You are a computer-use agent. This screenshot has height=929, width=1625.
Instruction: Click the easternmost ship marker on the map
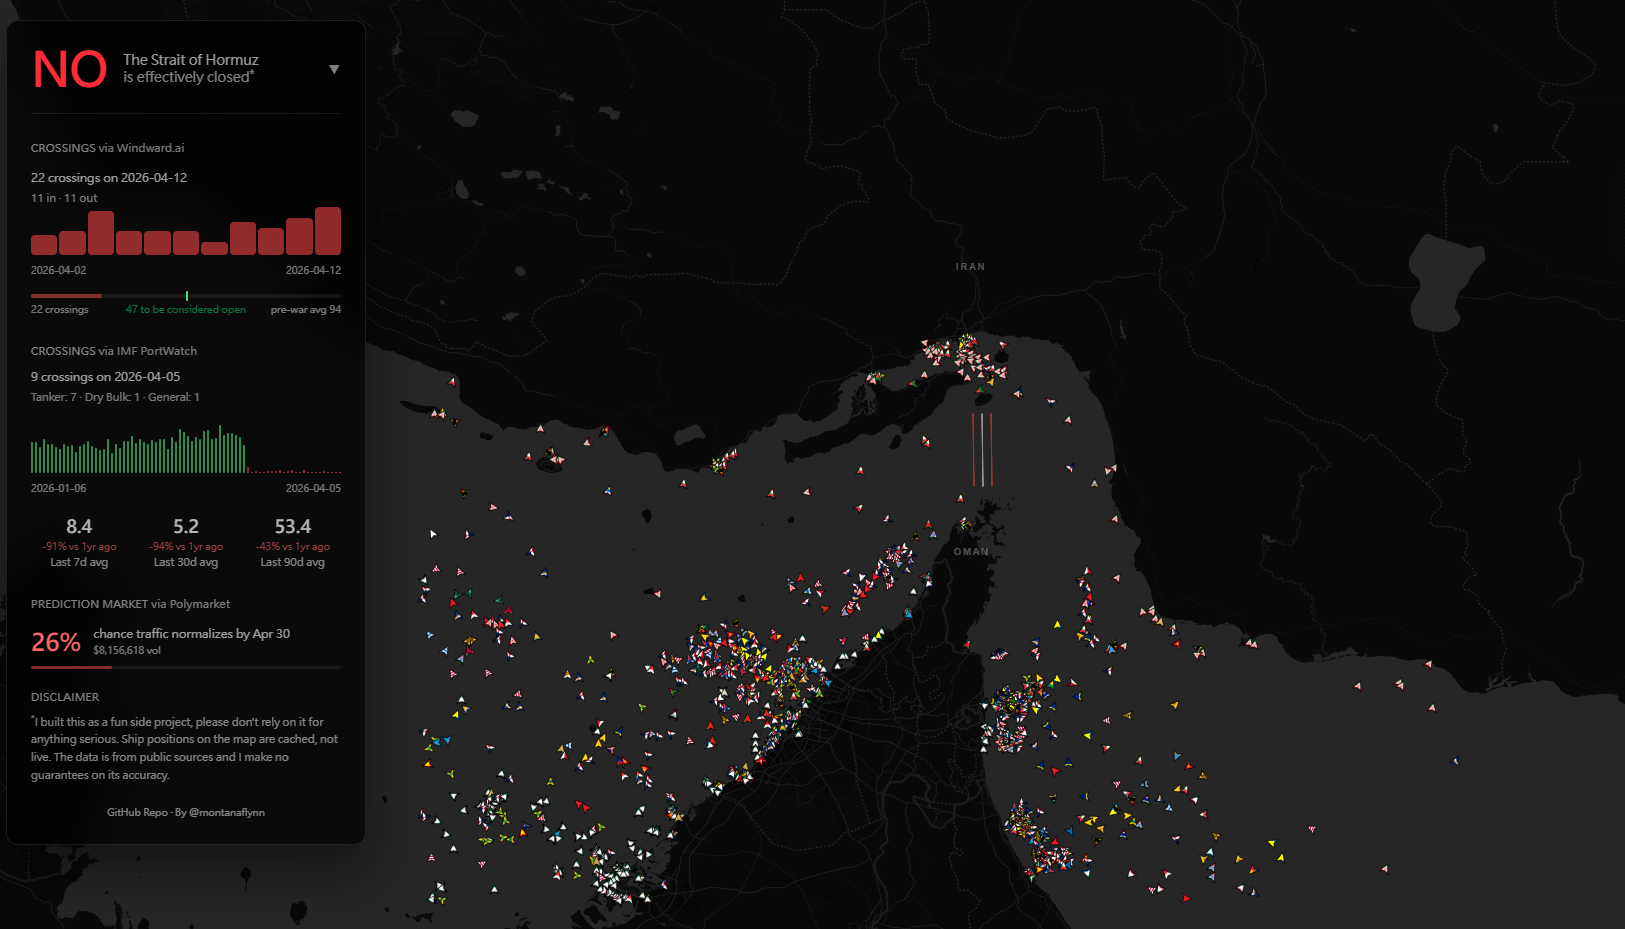[1455, 761]
